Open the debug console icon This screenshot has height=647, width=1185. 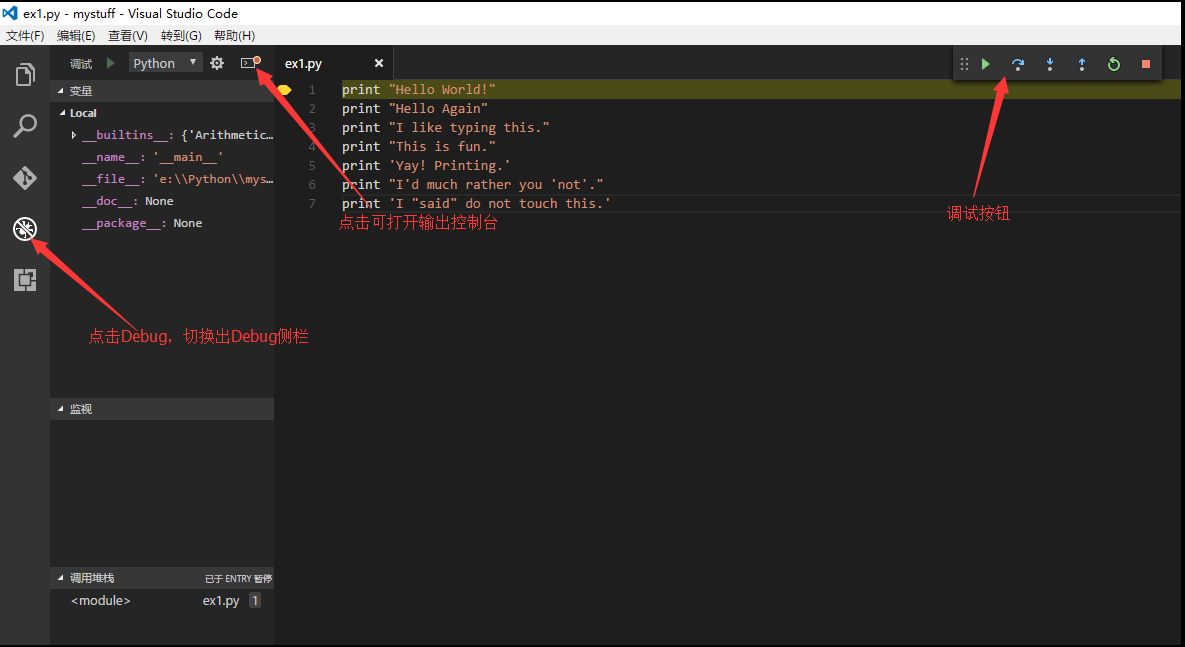(250, 63)
